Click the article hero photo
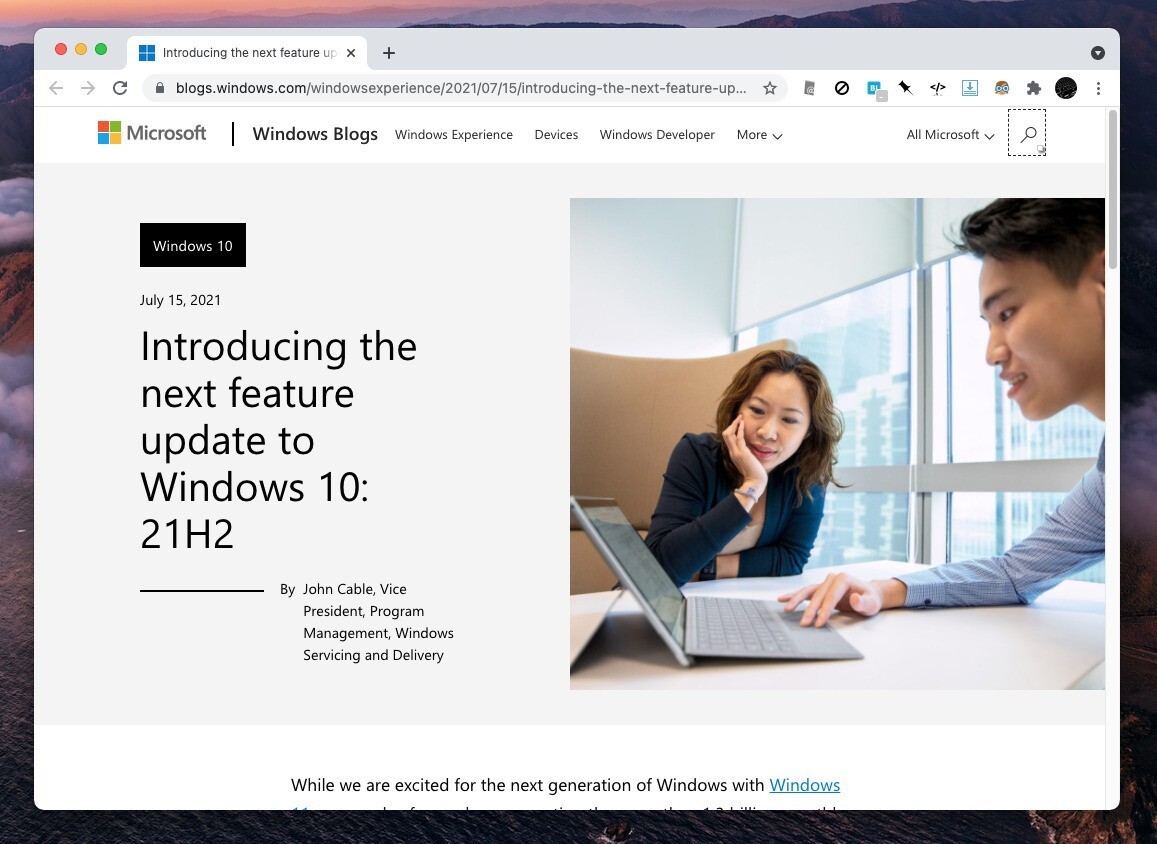 (837, 443)
